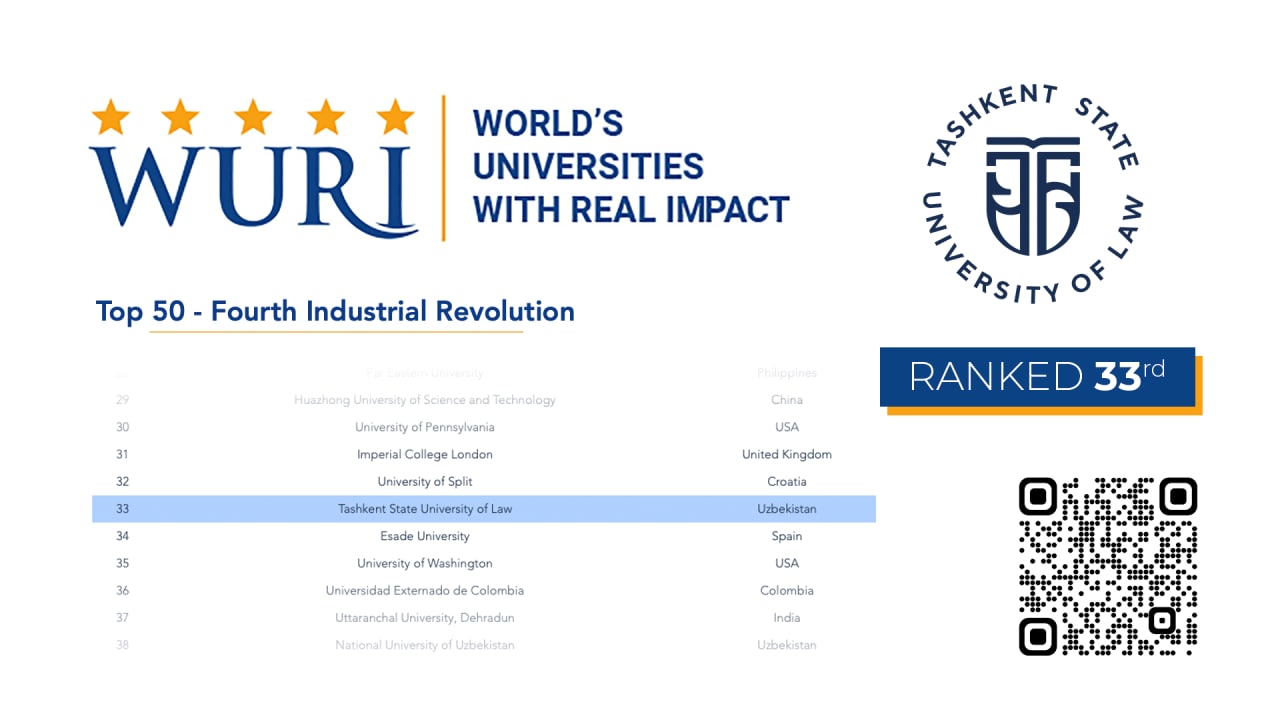This screenshot has height=720, width=1280.
Task: Click the "RANKED 33rd" badge
Action: point(1038,377)
